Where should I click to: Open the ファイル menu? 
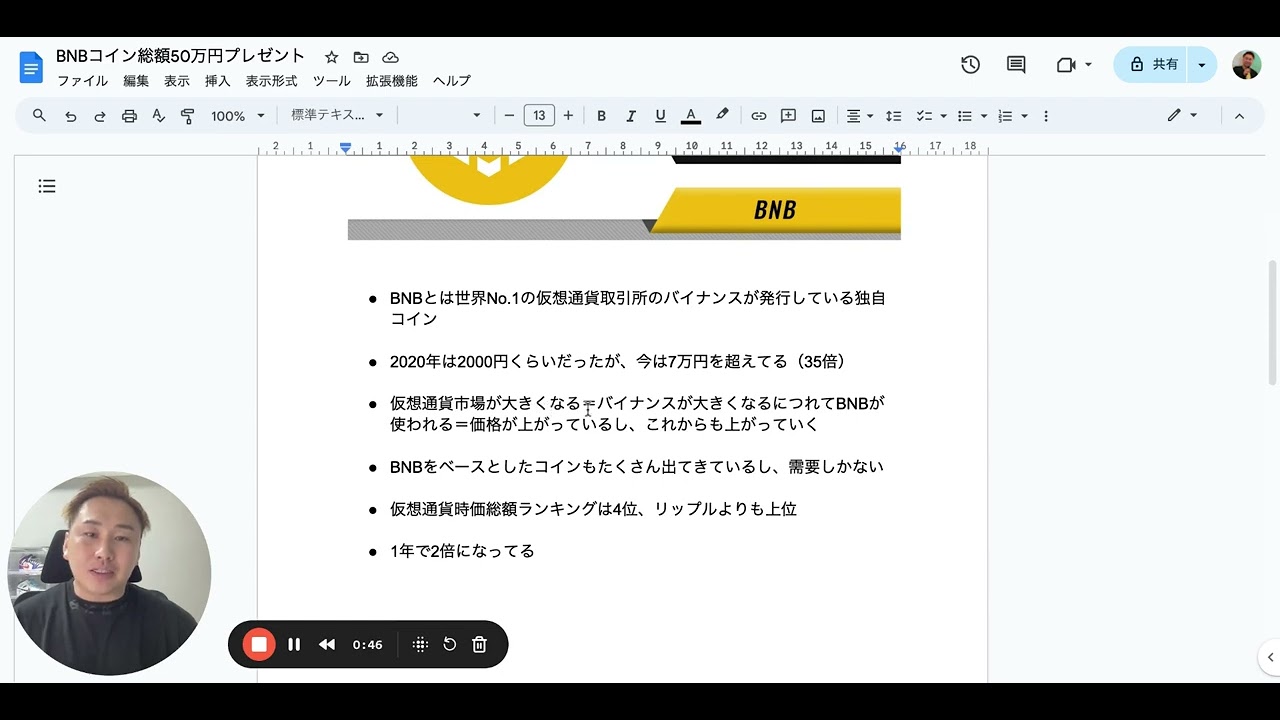coord(82,81)
